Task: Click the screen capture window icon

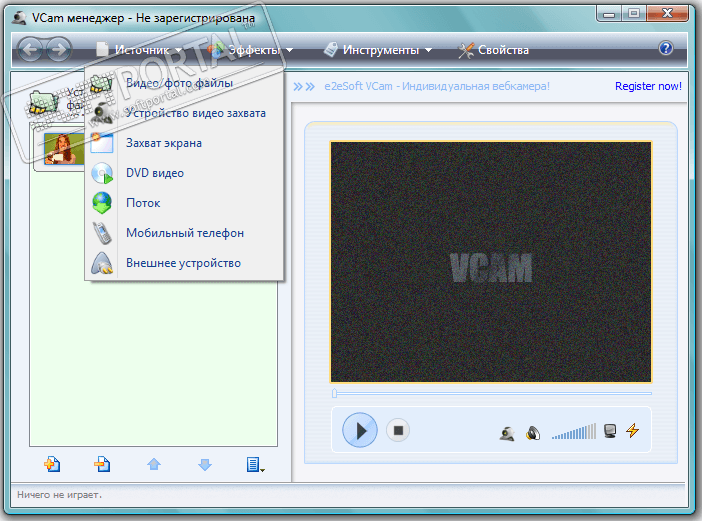Action: (102, 143)
